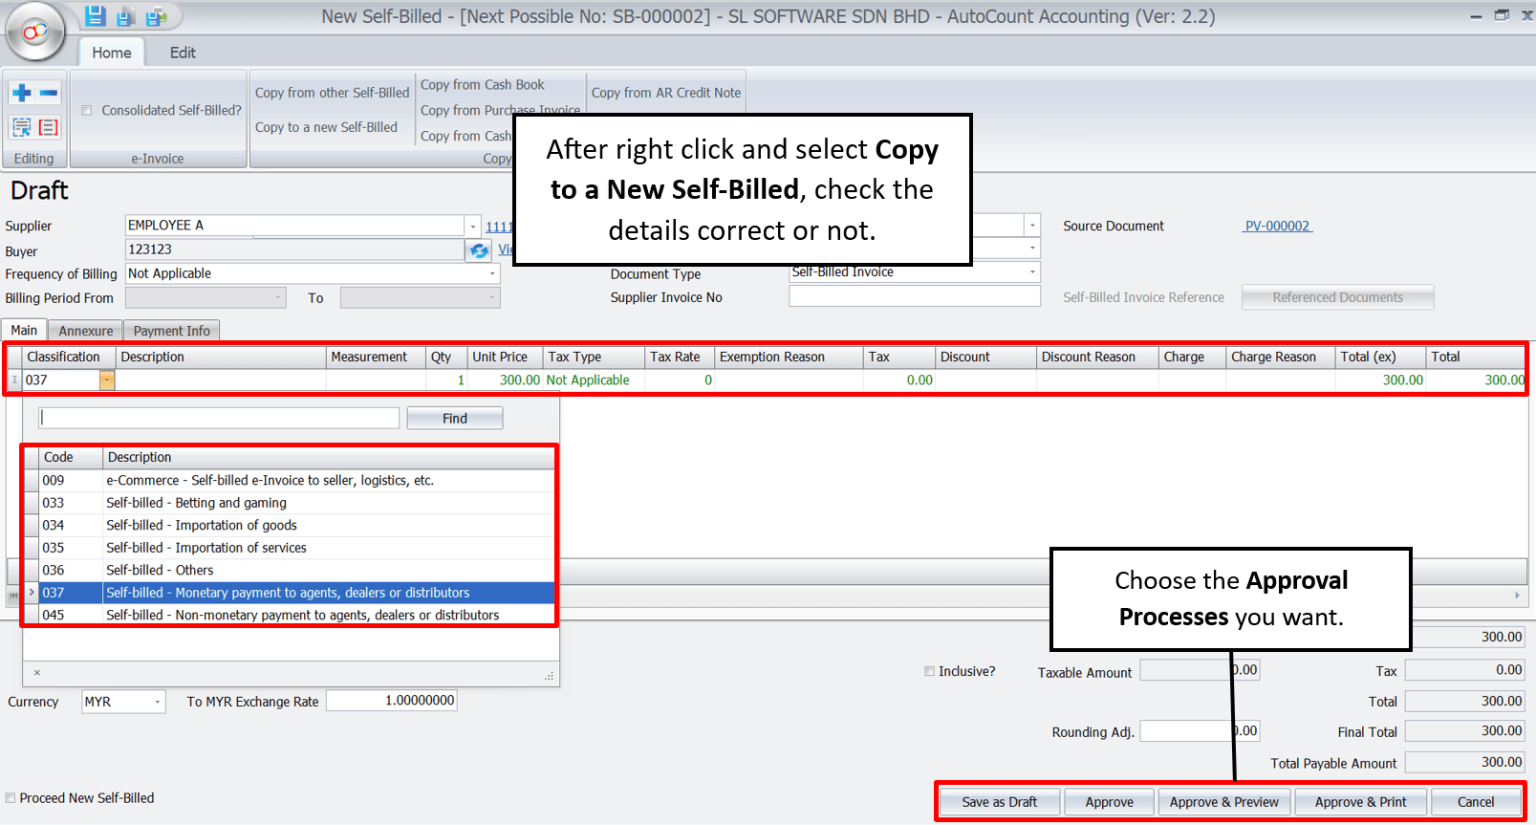Open the Classification cell dropdown arrow

tap(106, 380)
